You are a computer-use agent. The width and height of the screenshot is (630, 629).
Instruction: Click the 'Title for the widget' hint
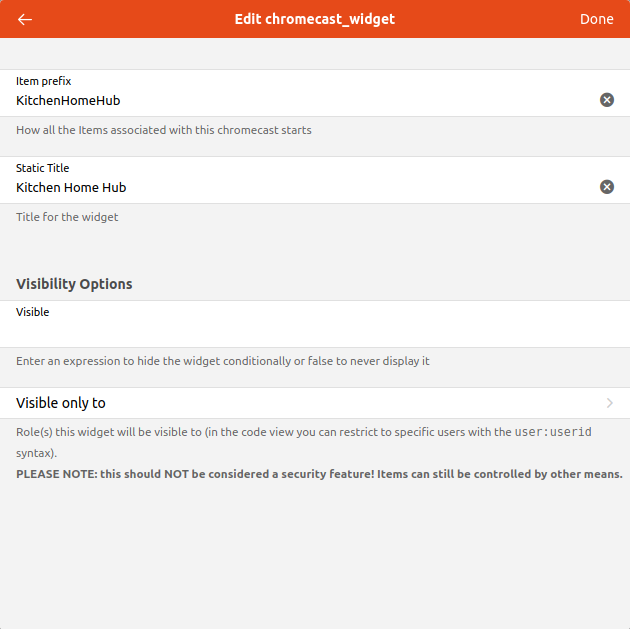[x=67, y=217]
